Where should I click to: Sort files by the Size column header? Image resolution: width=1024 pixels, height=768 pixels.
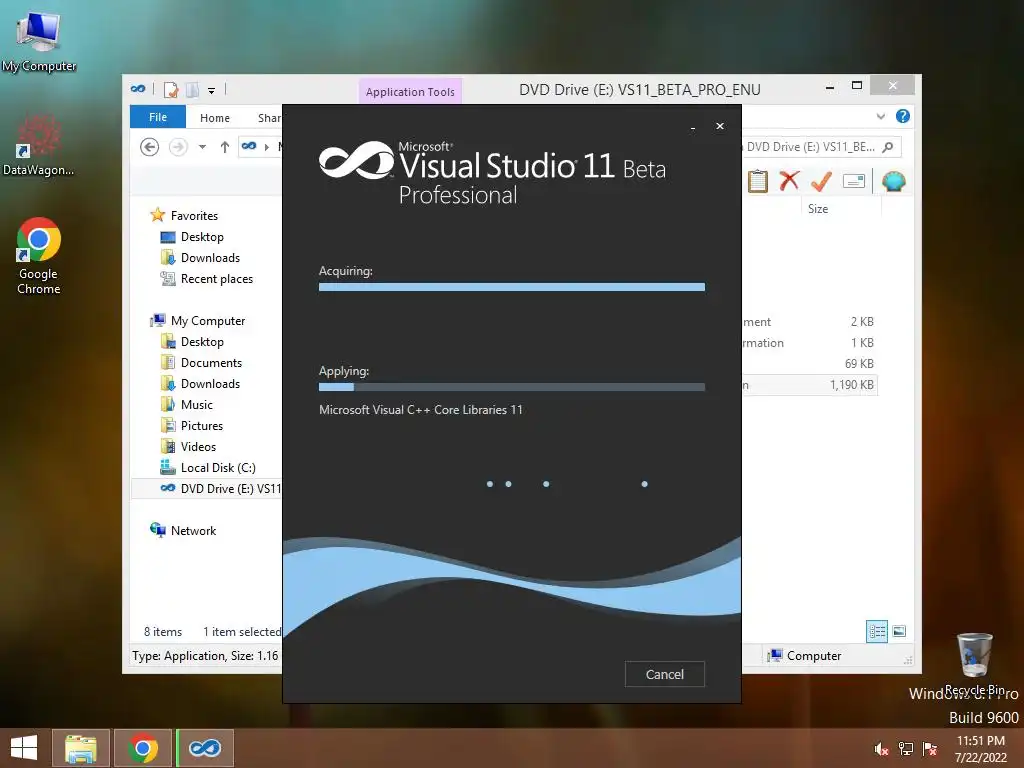click(818, 209)
